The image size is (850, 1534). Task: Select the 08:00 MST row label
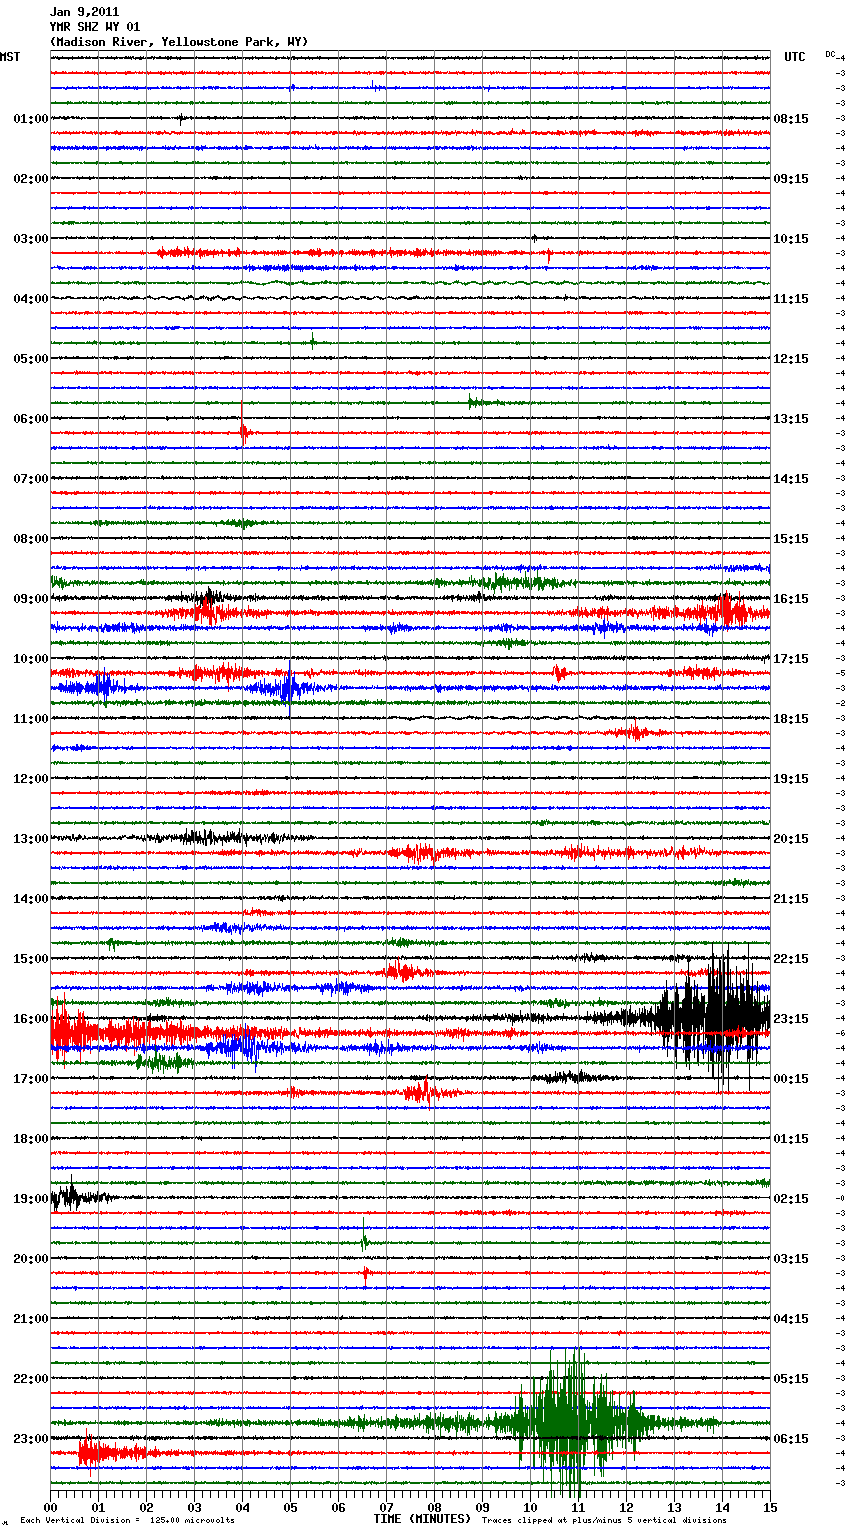(x=31, y=539)
